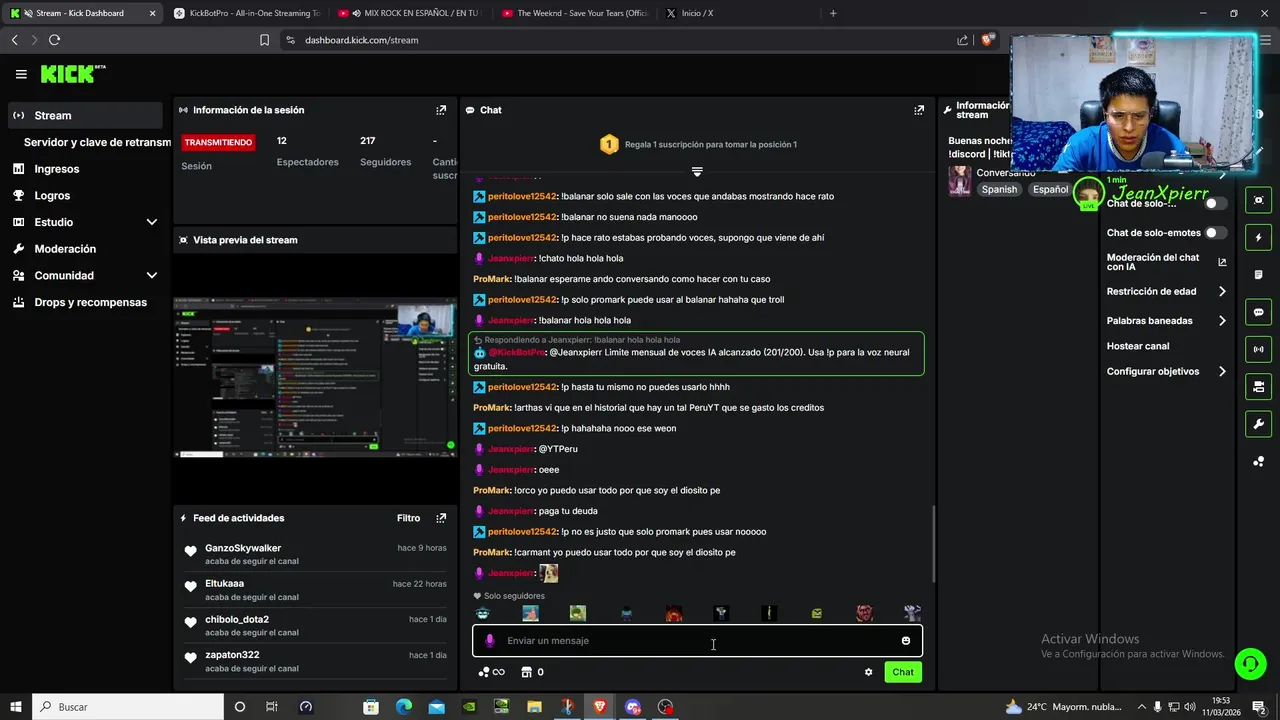Screen dimensions: 1280x720
Task: Open Task View in the taskbar
Action: (x=272, y=707)
